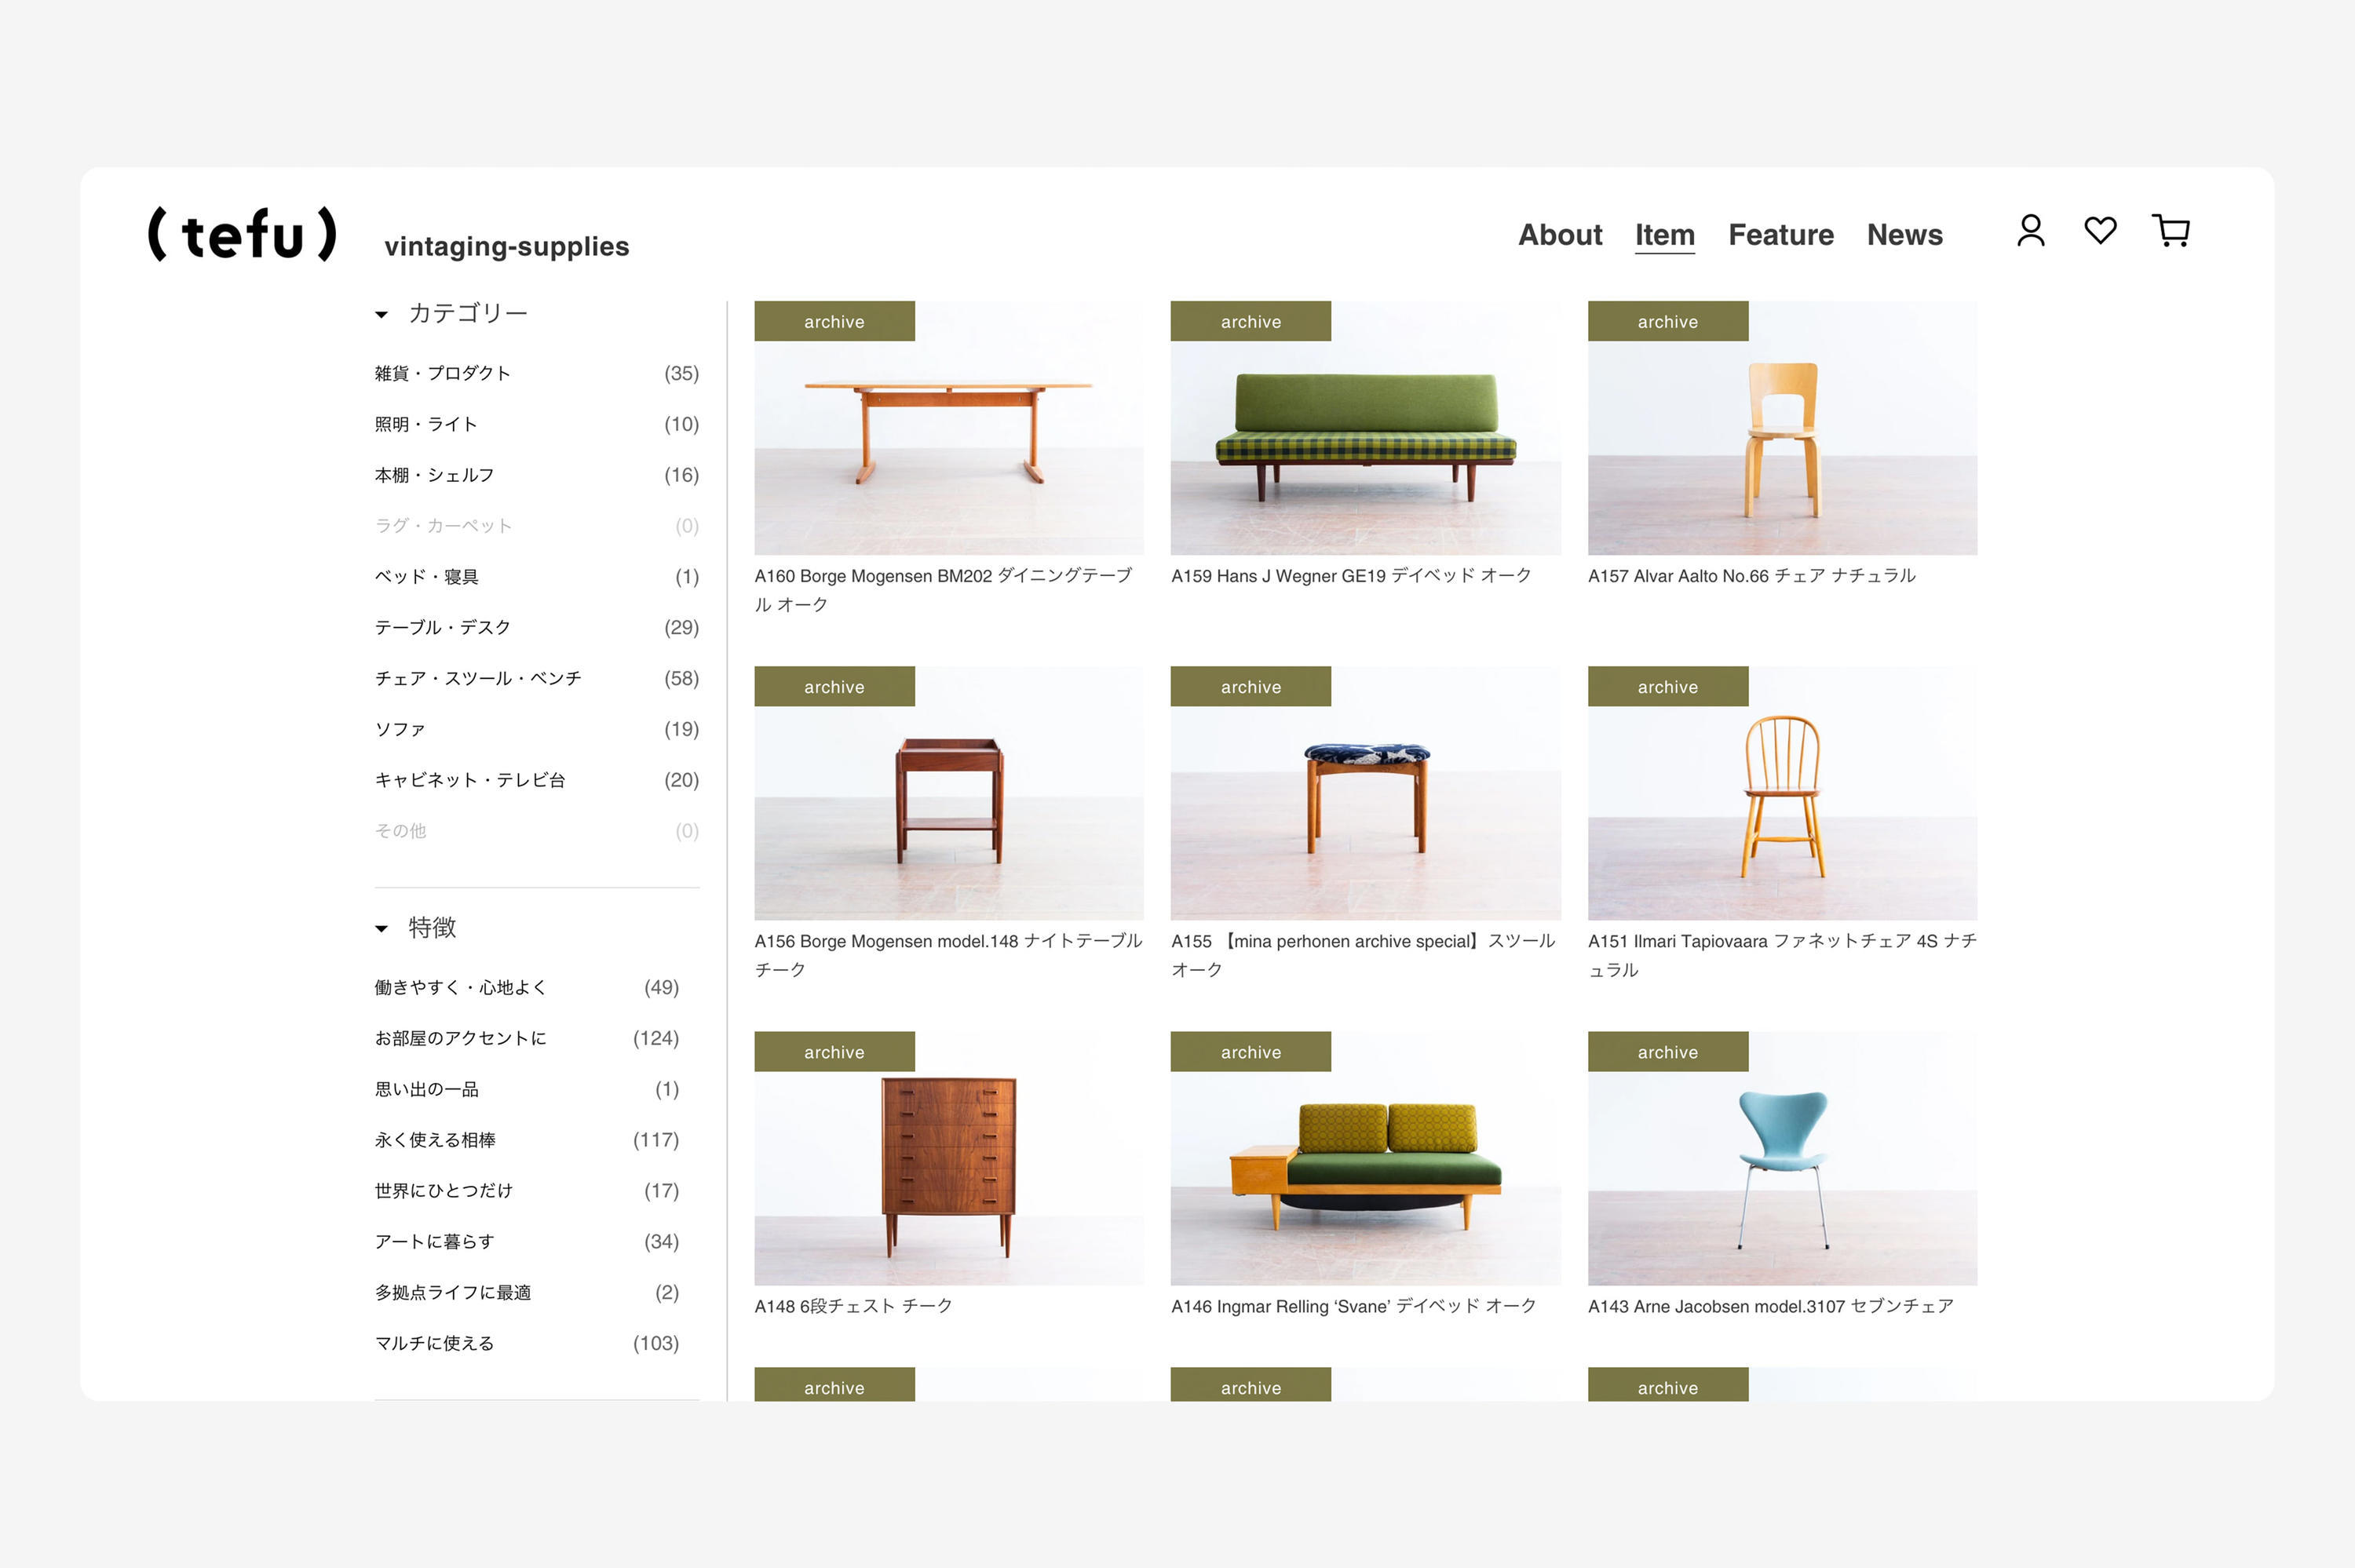Click the A160 Borge Mogensen BM202 title
The image size is (2355, 1568).
[944, 590]
